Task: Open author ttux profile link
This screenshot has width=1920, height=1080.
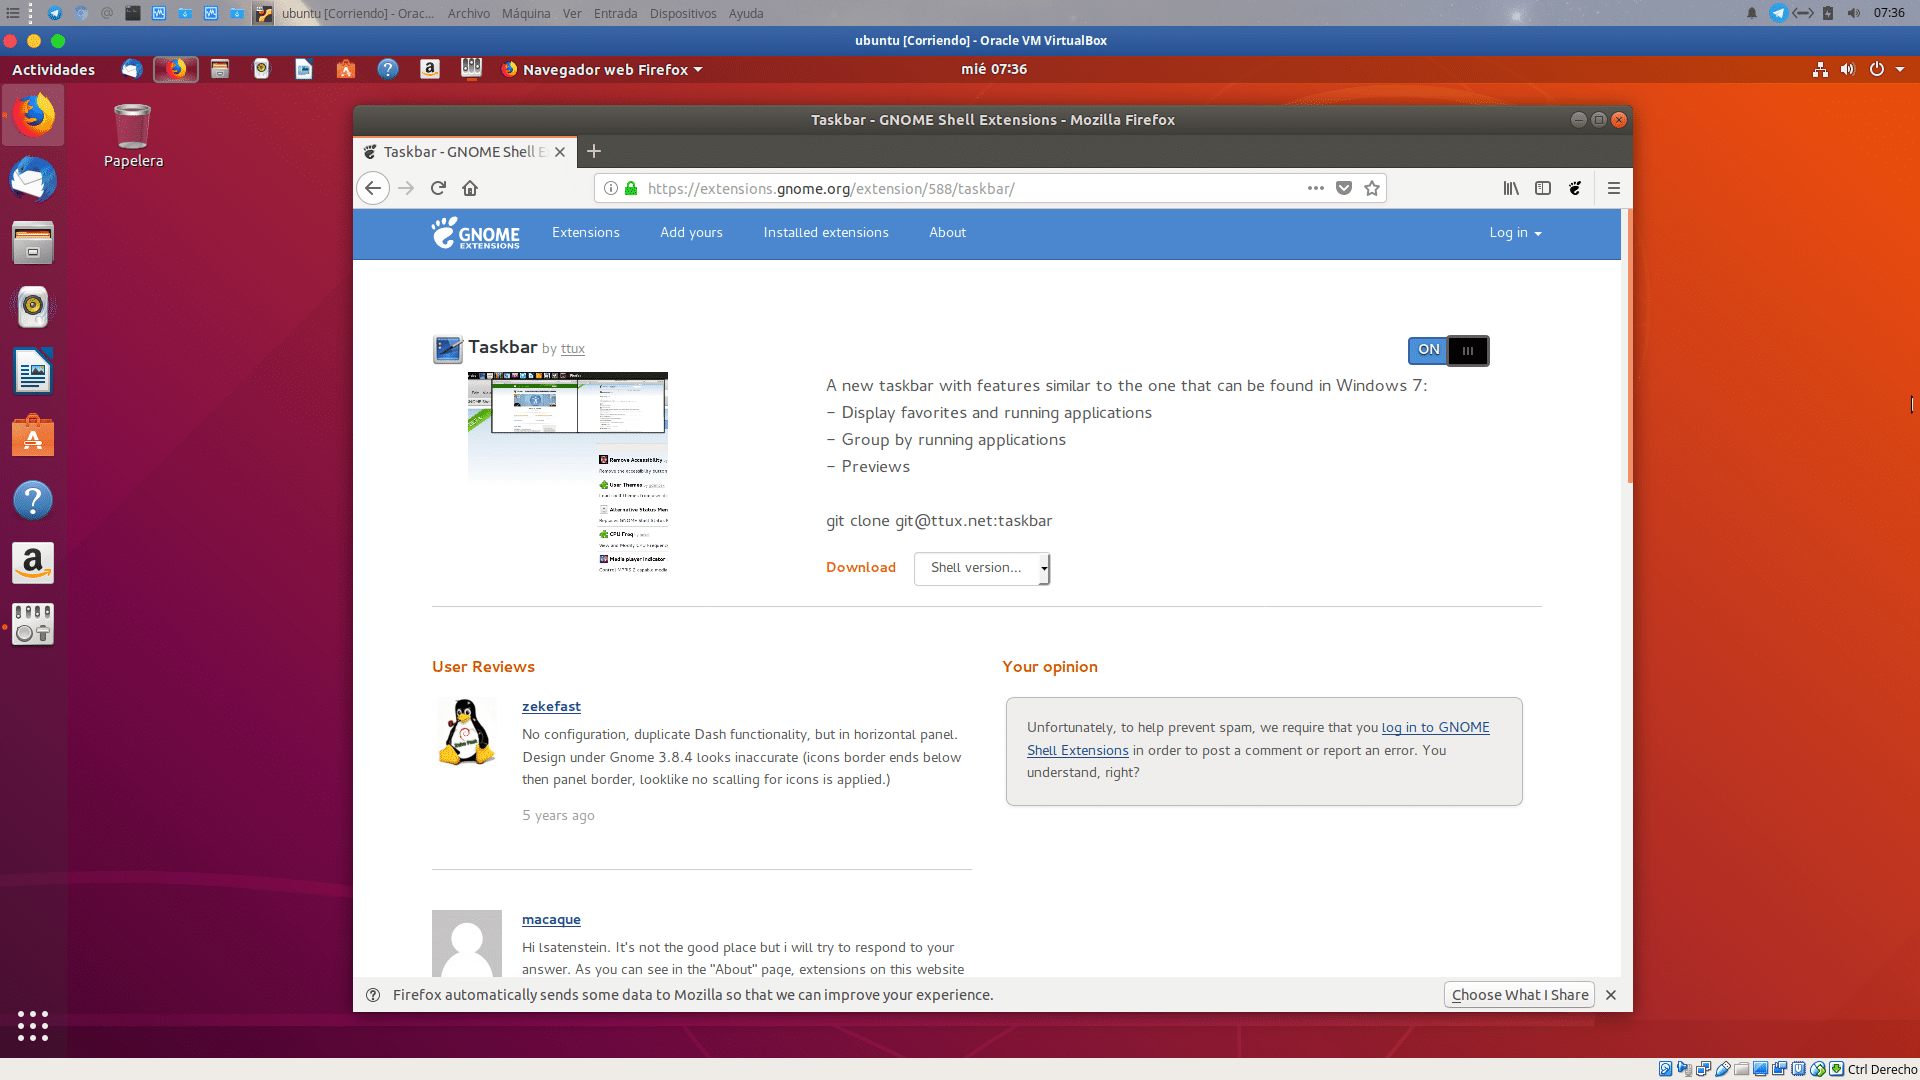Action: pos(573,349)
